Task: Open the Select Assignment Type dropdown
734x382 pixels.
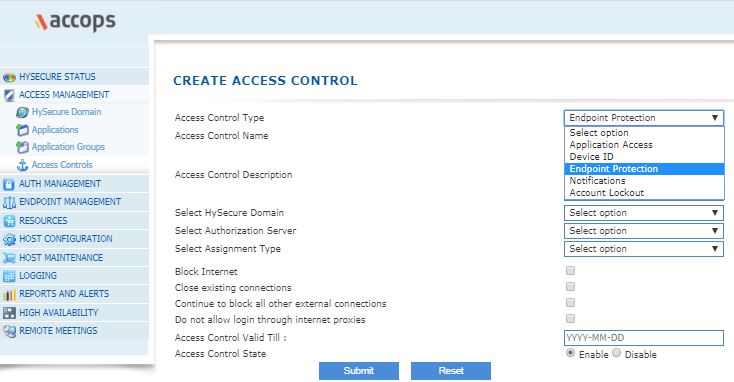Action: [x=644, y=249]
